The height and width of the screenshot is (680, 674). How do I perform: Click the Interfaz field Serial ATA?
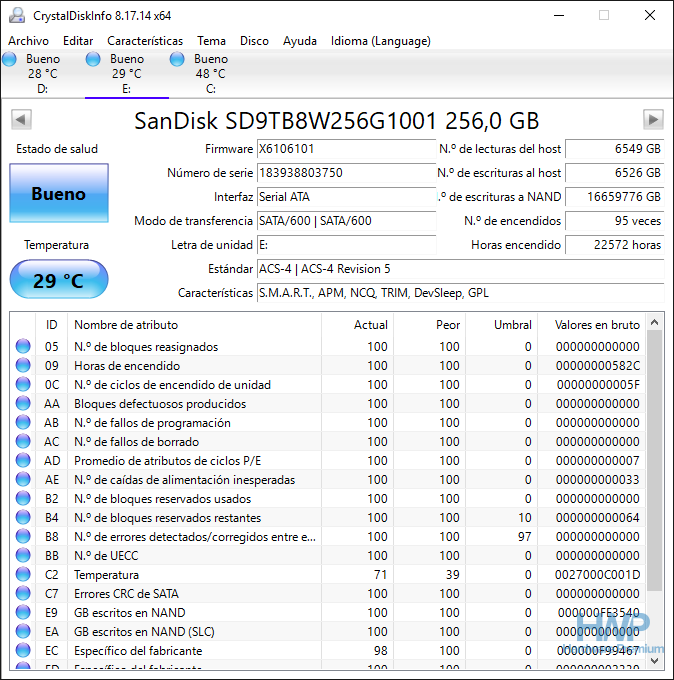[x=347, y=197]
